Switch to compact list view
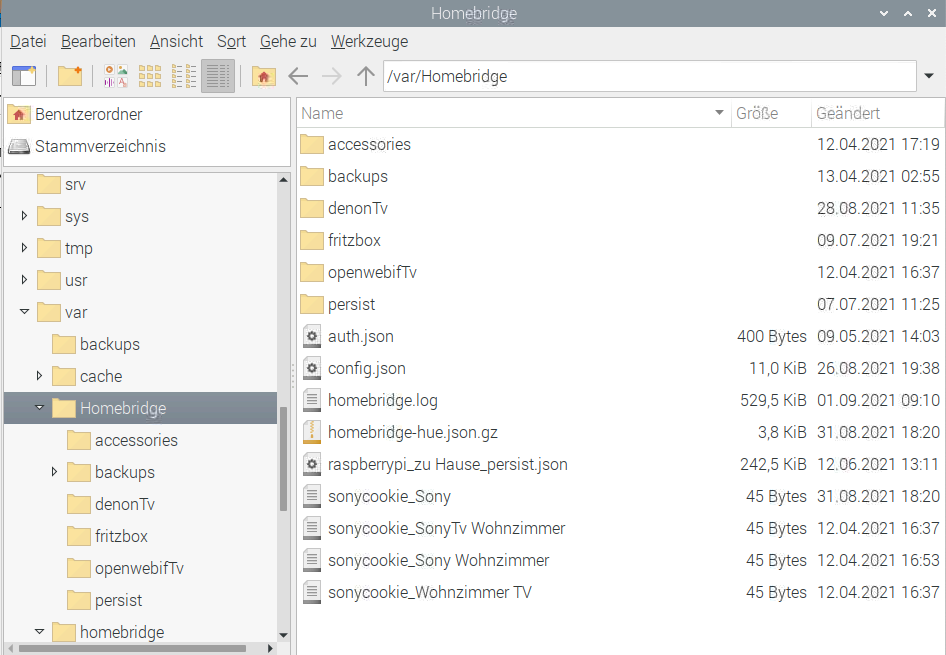Viewport: 946px width, 655px height. [184, 76]
